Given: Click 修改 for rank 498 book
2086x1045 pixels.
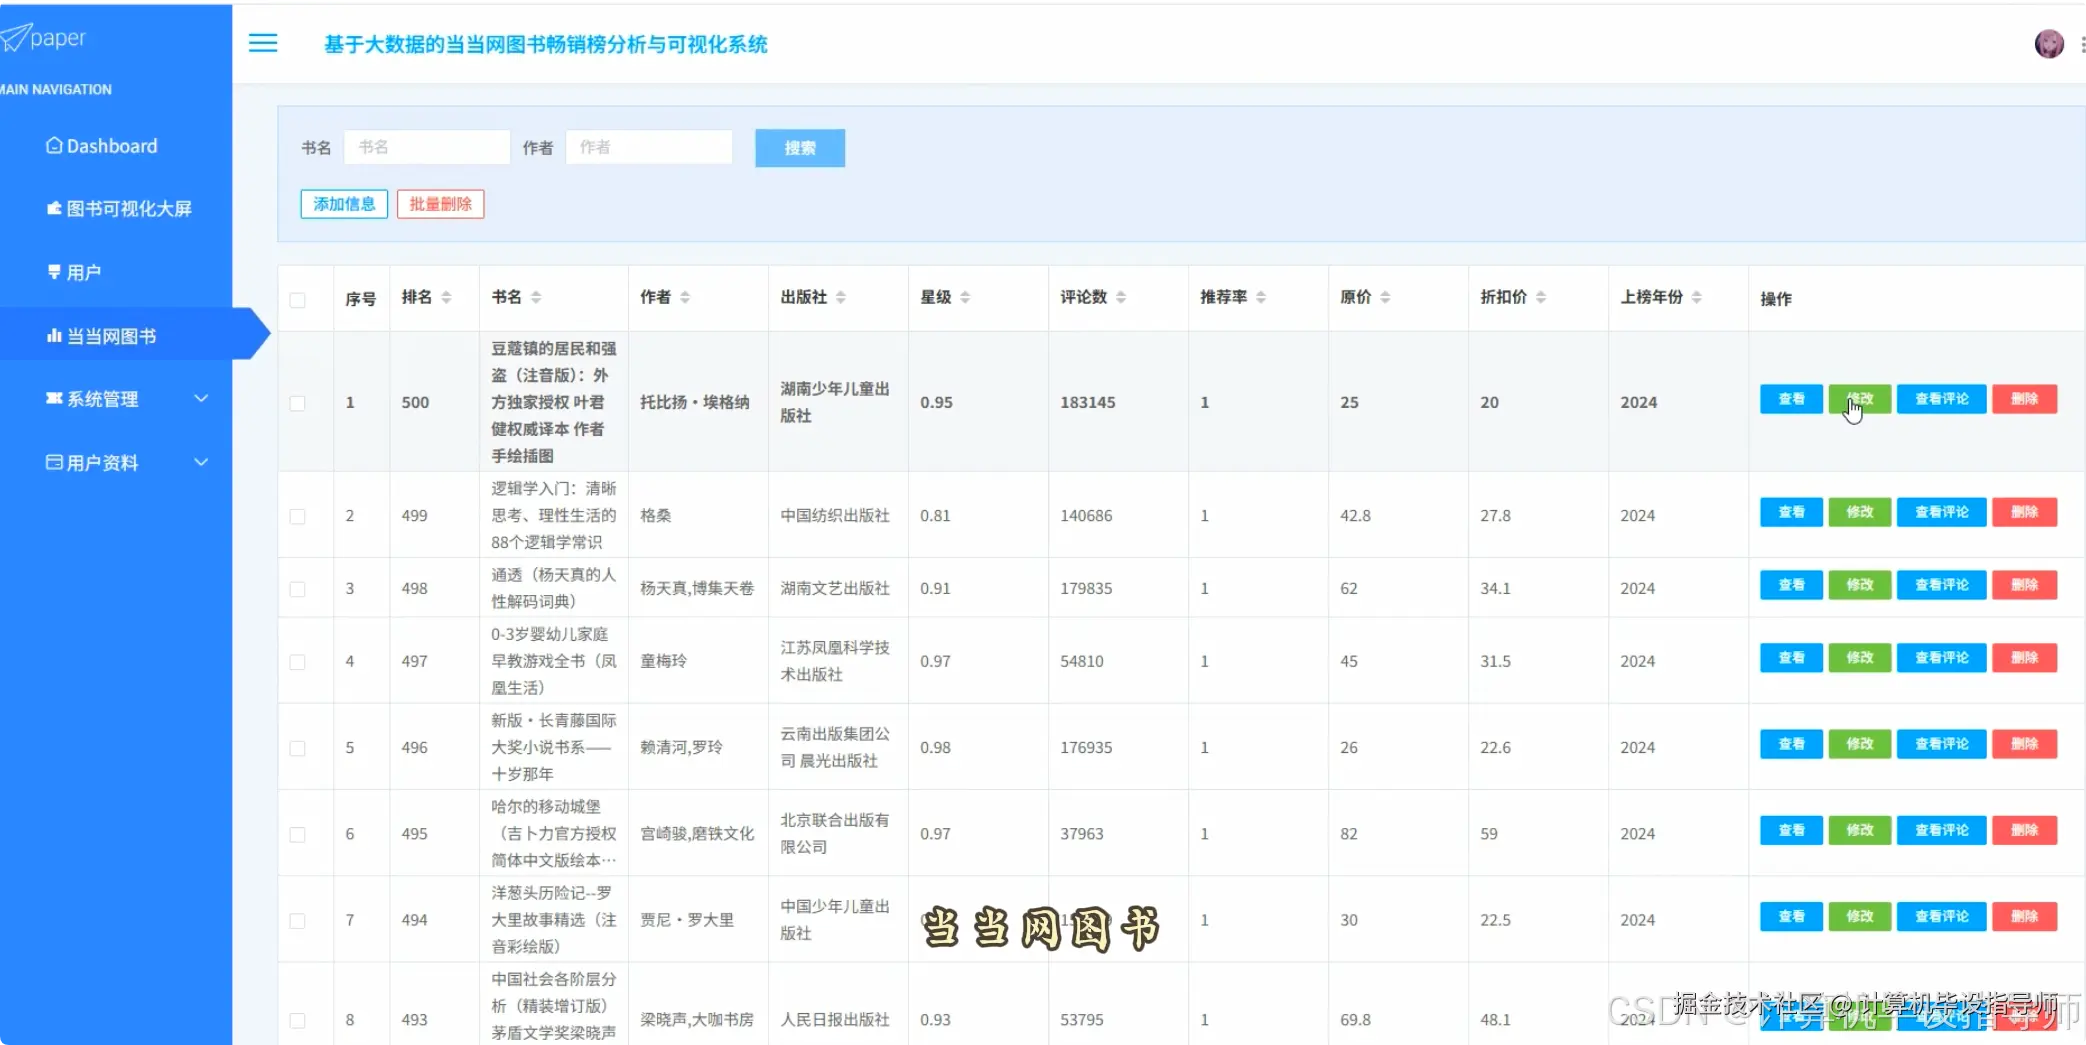Looking at the screenshot, I should [x=1860, y=585].
